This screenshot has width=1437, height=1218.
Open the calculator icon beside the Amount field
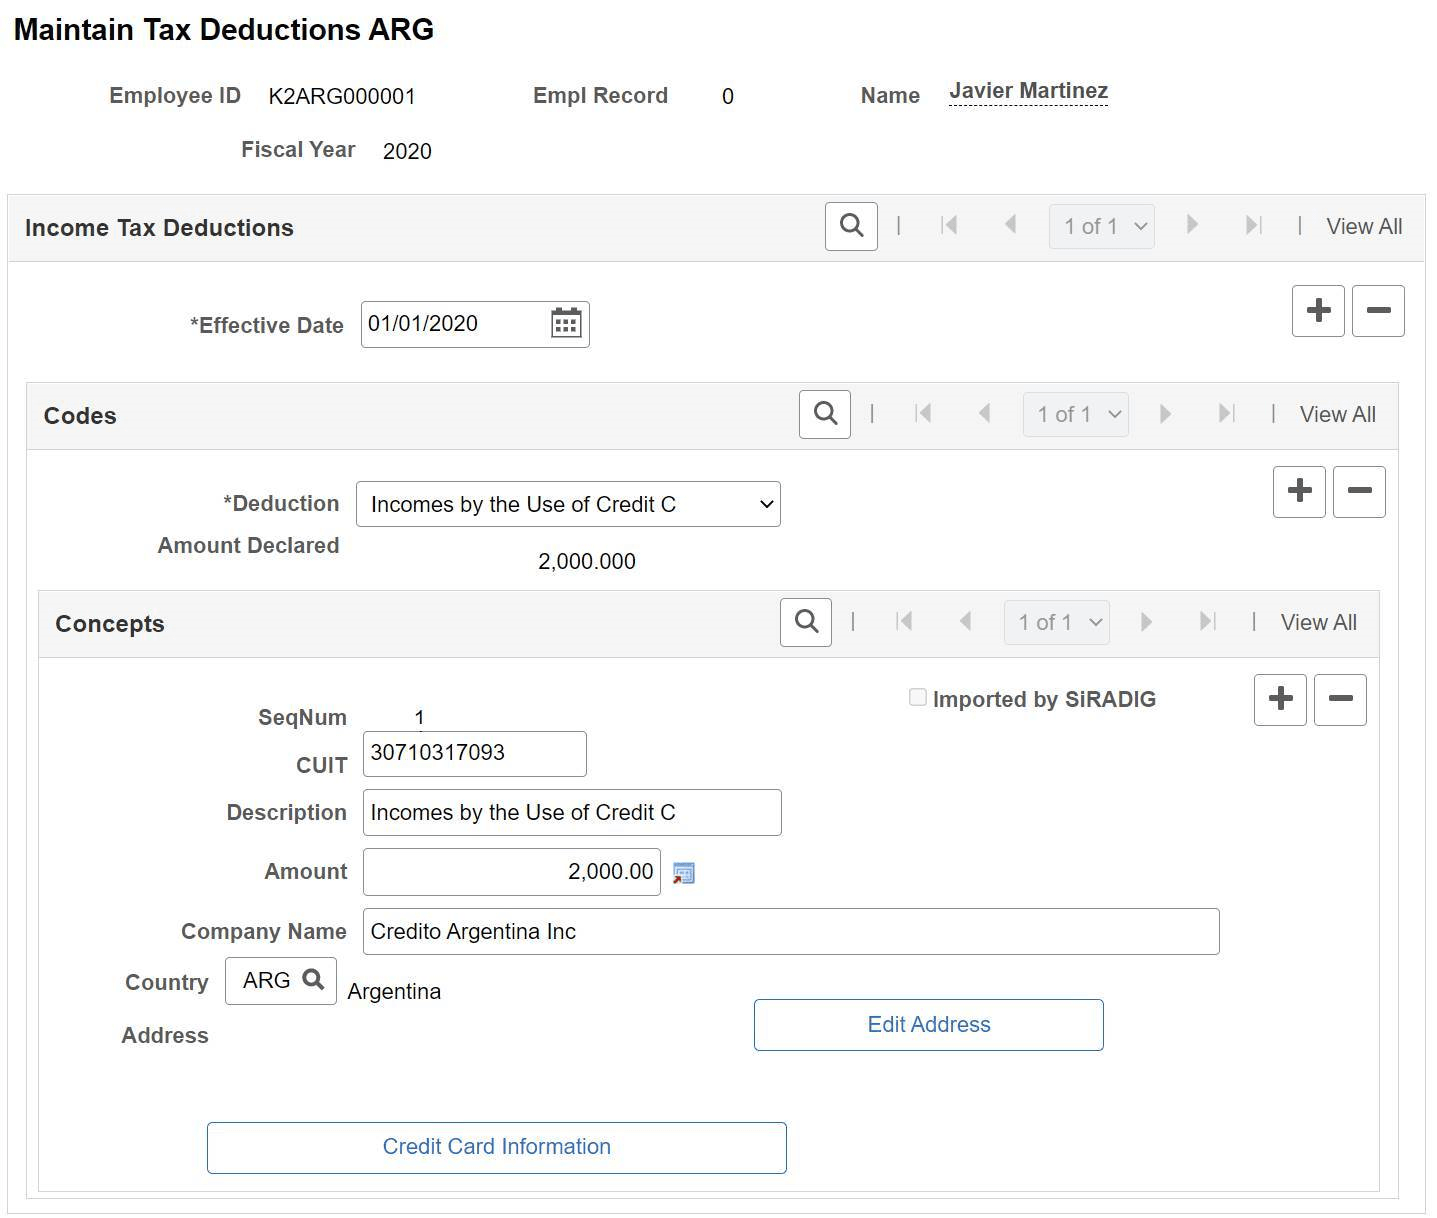[x=683, y=872]
